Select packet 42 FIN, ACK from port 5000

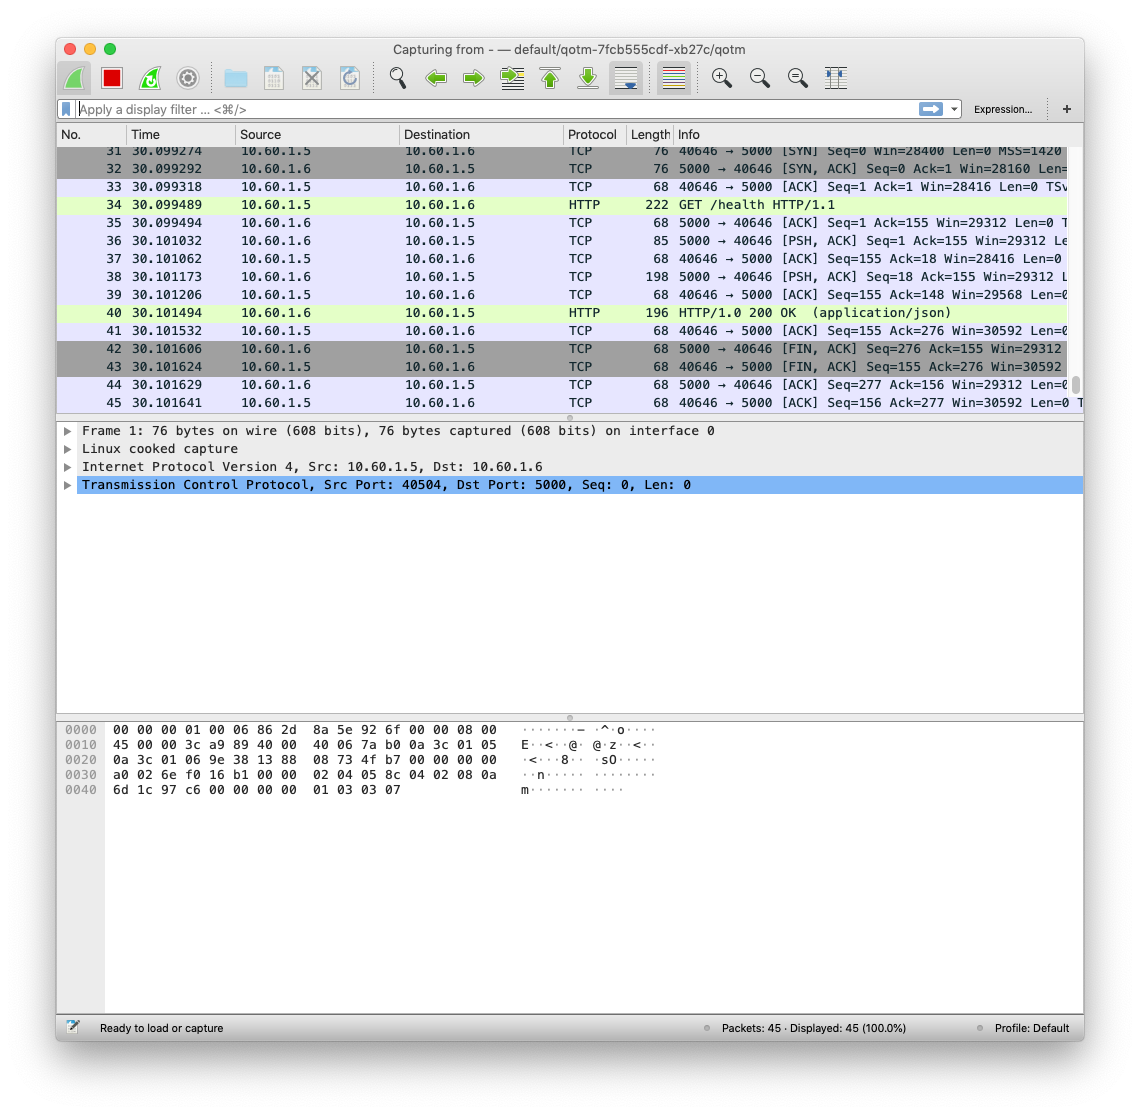pos(562,349)
